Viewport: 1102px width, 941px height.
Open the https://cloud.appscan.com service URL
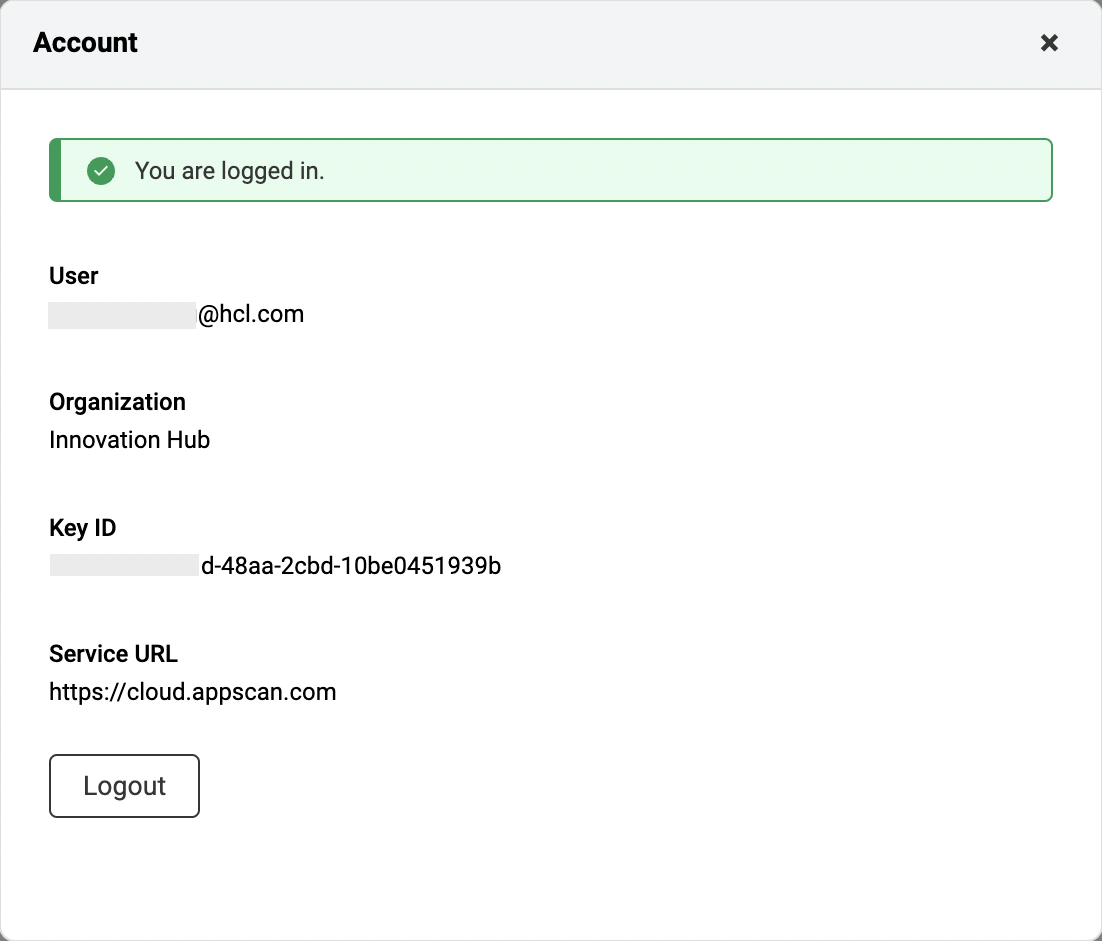[x=192, y=692]
